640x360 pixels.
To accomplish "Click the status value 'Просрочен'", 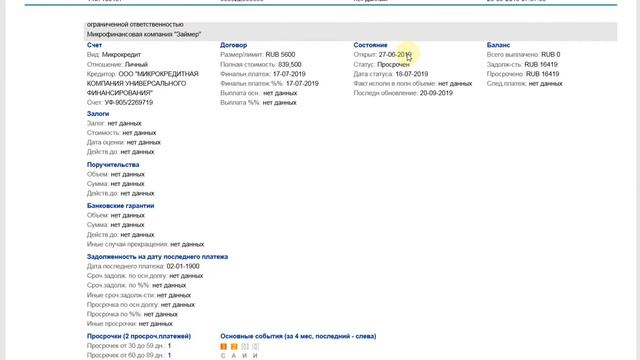I will (393, 64).
